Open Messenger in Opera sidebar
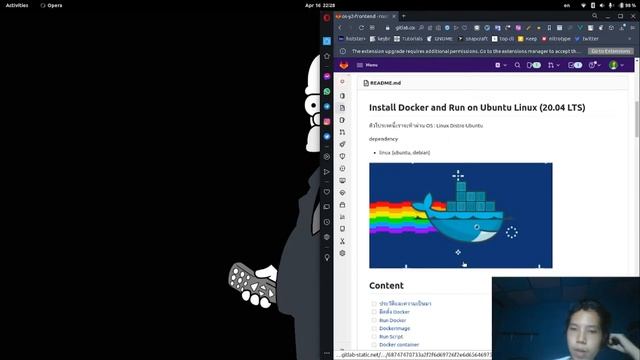 (327, 76)
